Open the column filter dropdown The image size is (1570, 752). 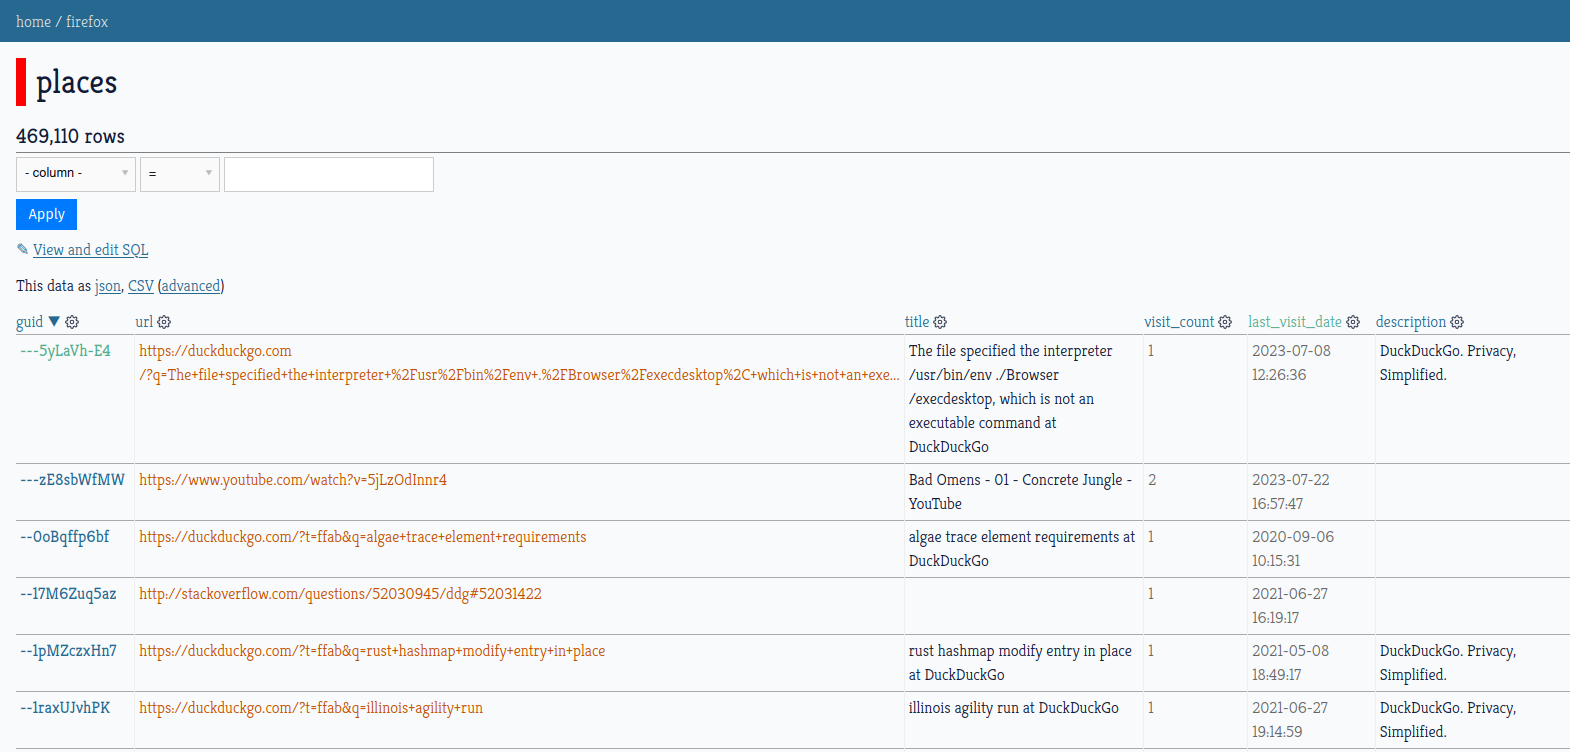point(76,174)
